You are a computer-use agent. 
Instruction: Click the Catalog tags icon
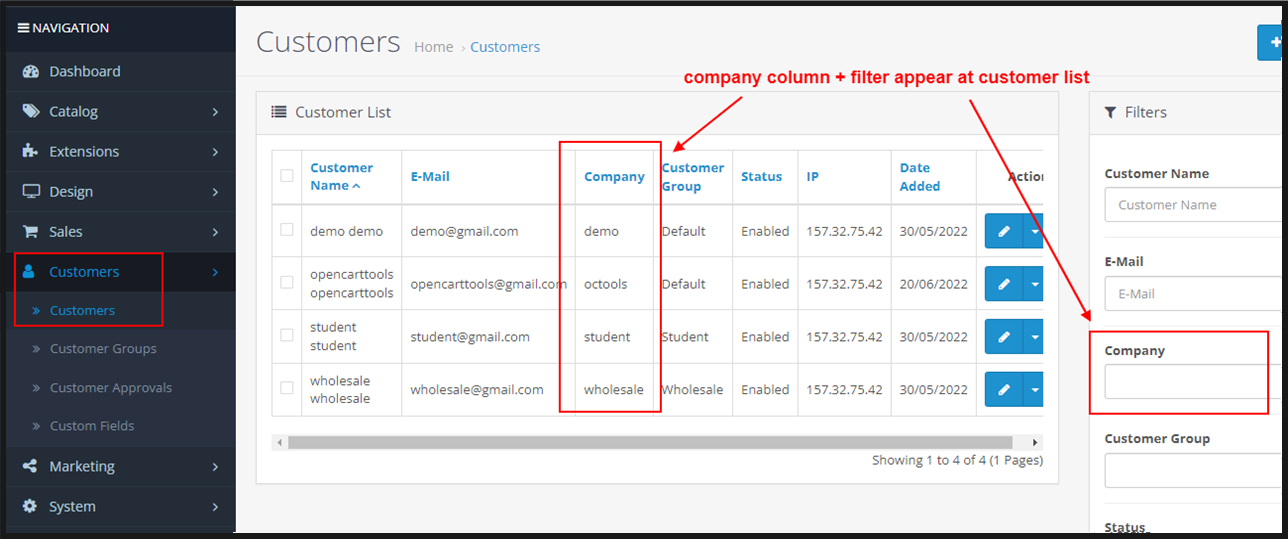coord(30,112)
